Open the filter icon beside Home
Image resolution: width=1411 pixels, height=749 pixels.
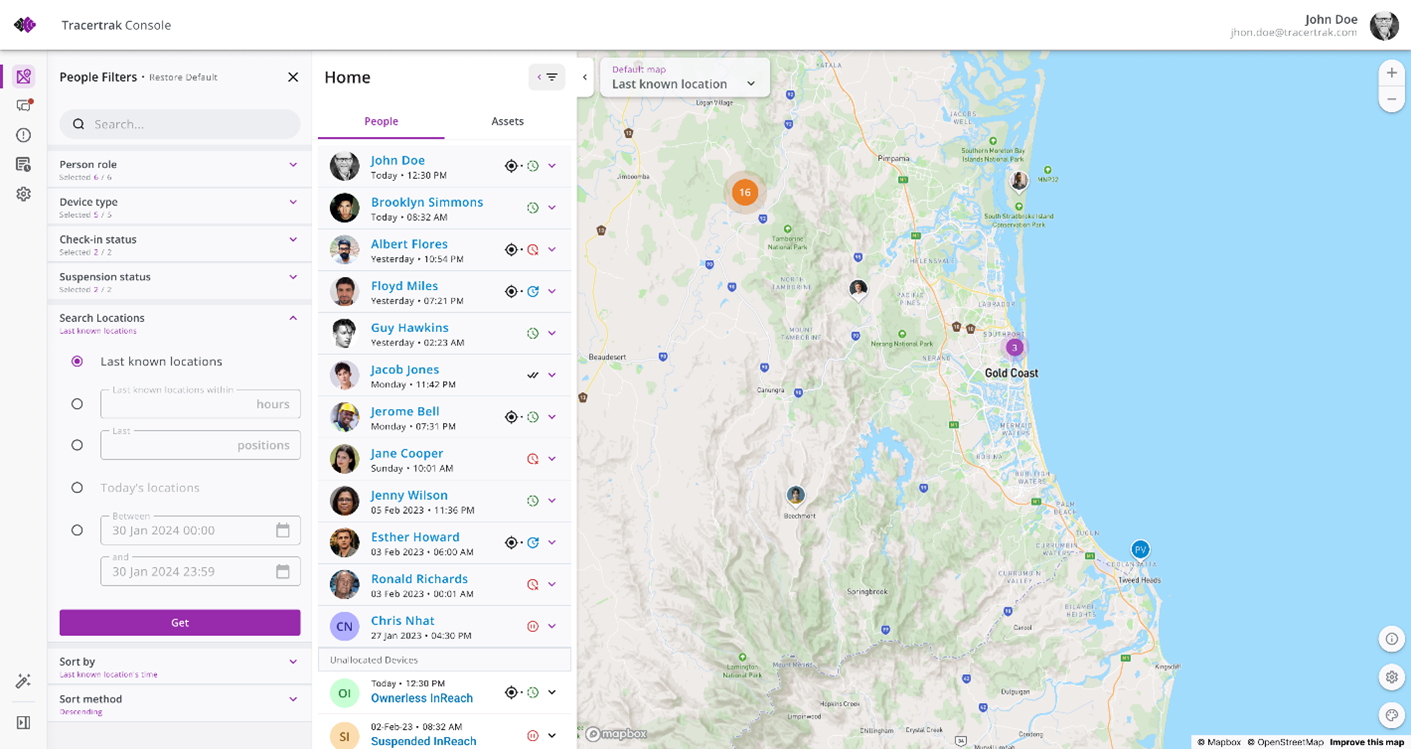coord(547,77)
